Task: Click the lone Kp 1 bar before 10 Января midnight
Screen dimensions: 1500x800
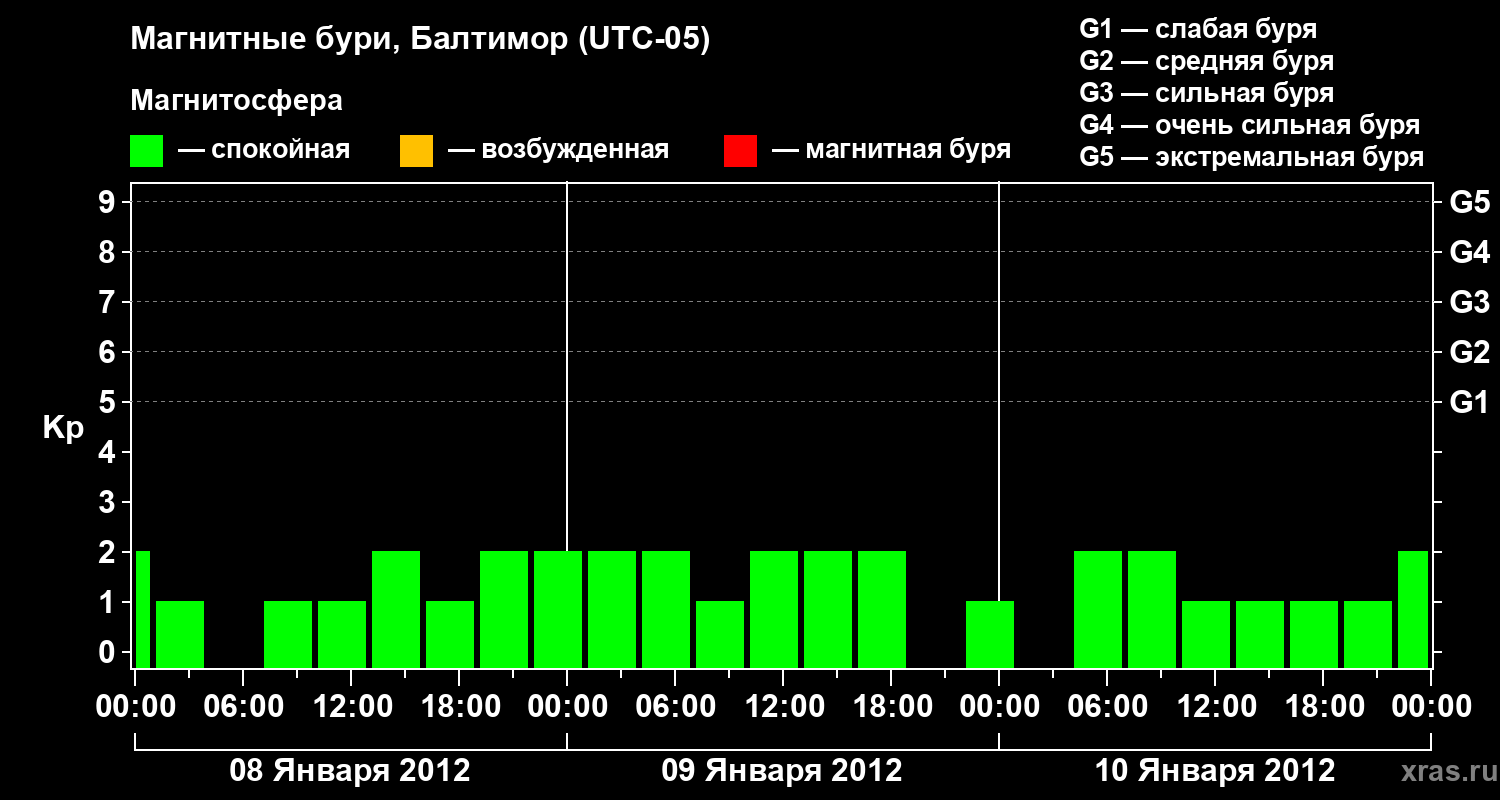Action: tap(990, 634)
